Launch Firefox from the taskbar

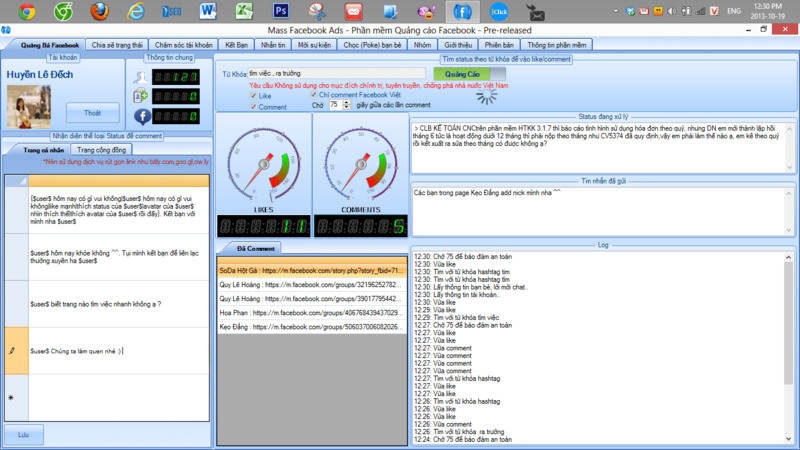coord(99,11)
